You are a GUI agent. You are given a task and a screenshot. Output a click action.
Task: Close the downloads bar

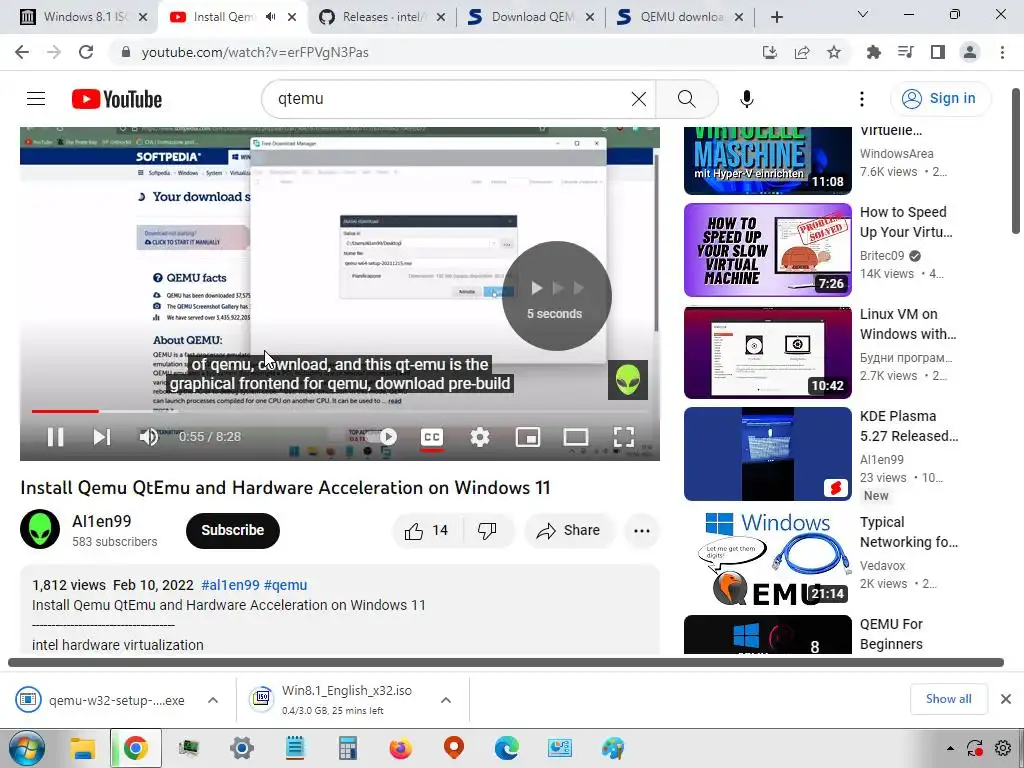(x=1006, y=699)
